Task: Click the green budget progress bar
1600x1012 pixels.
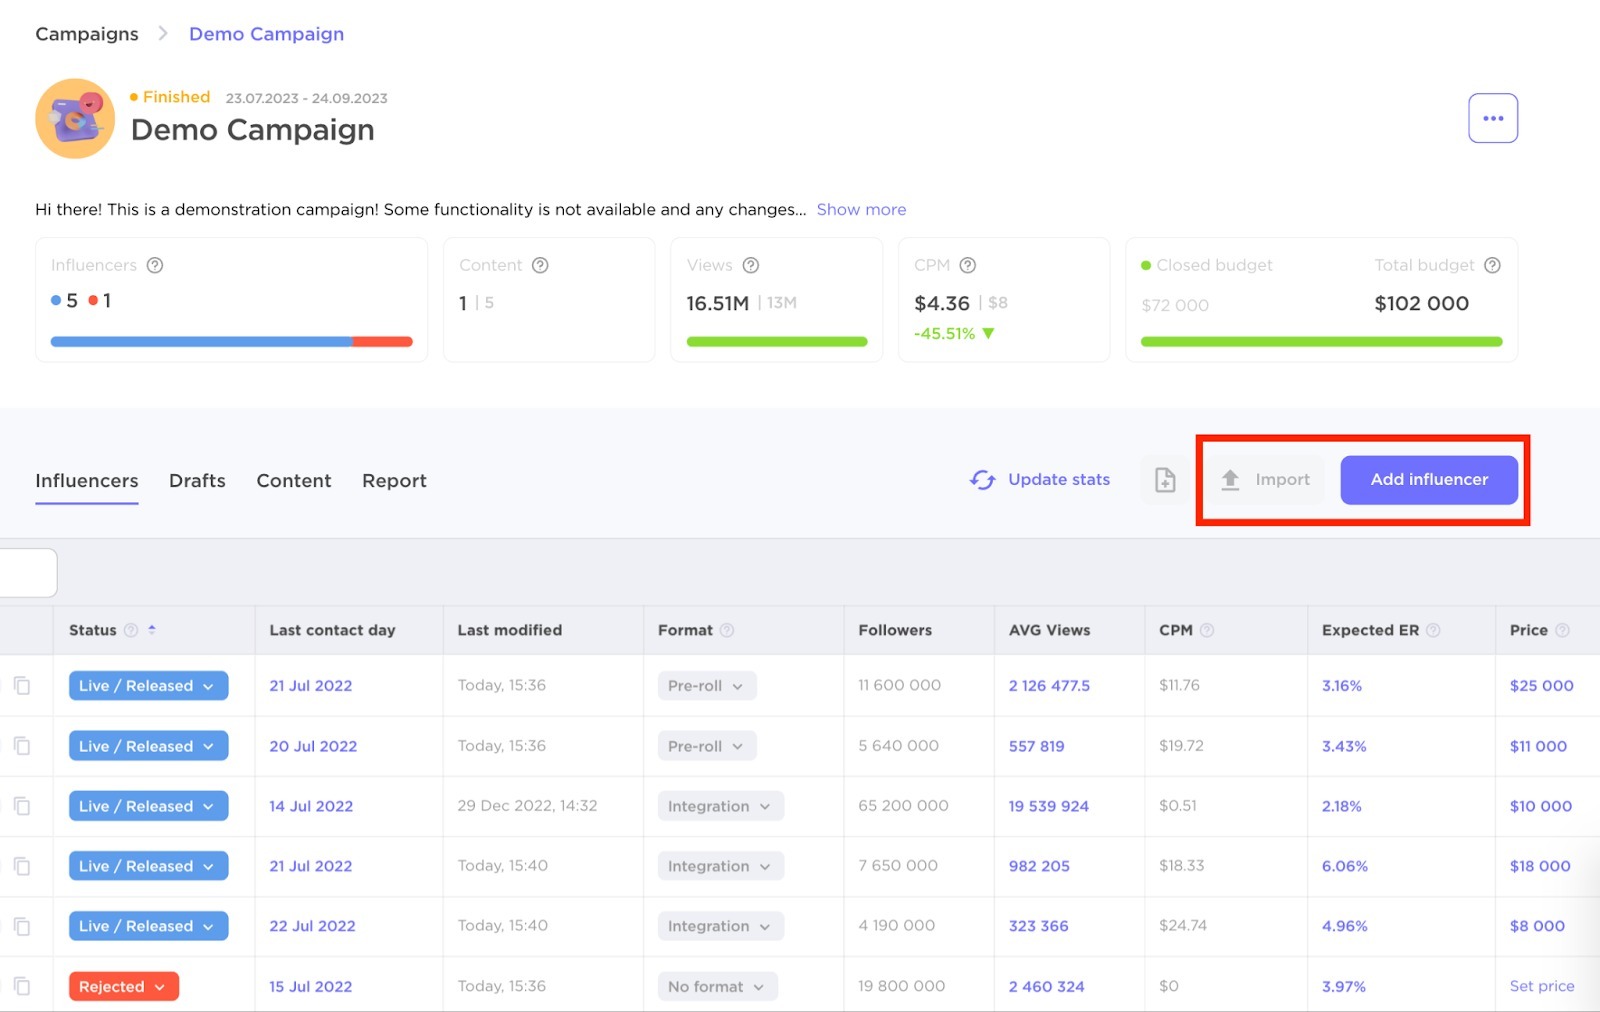Action: (x=1320, y=341)
